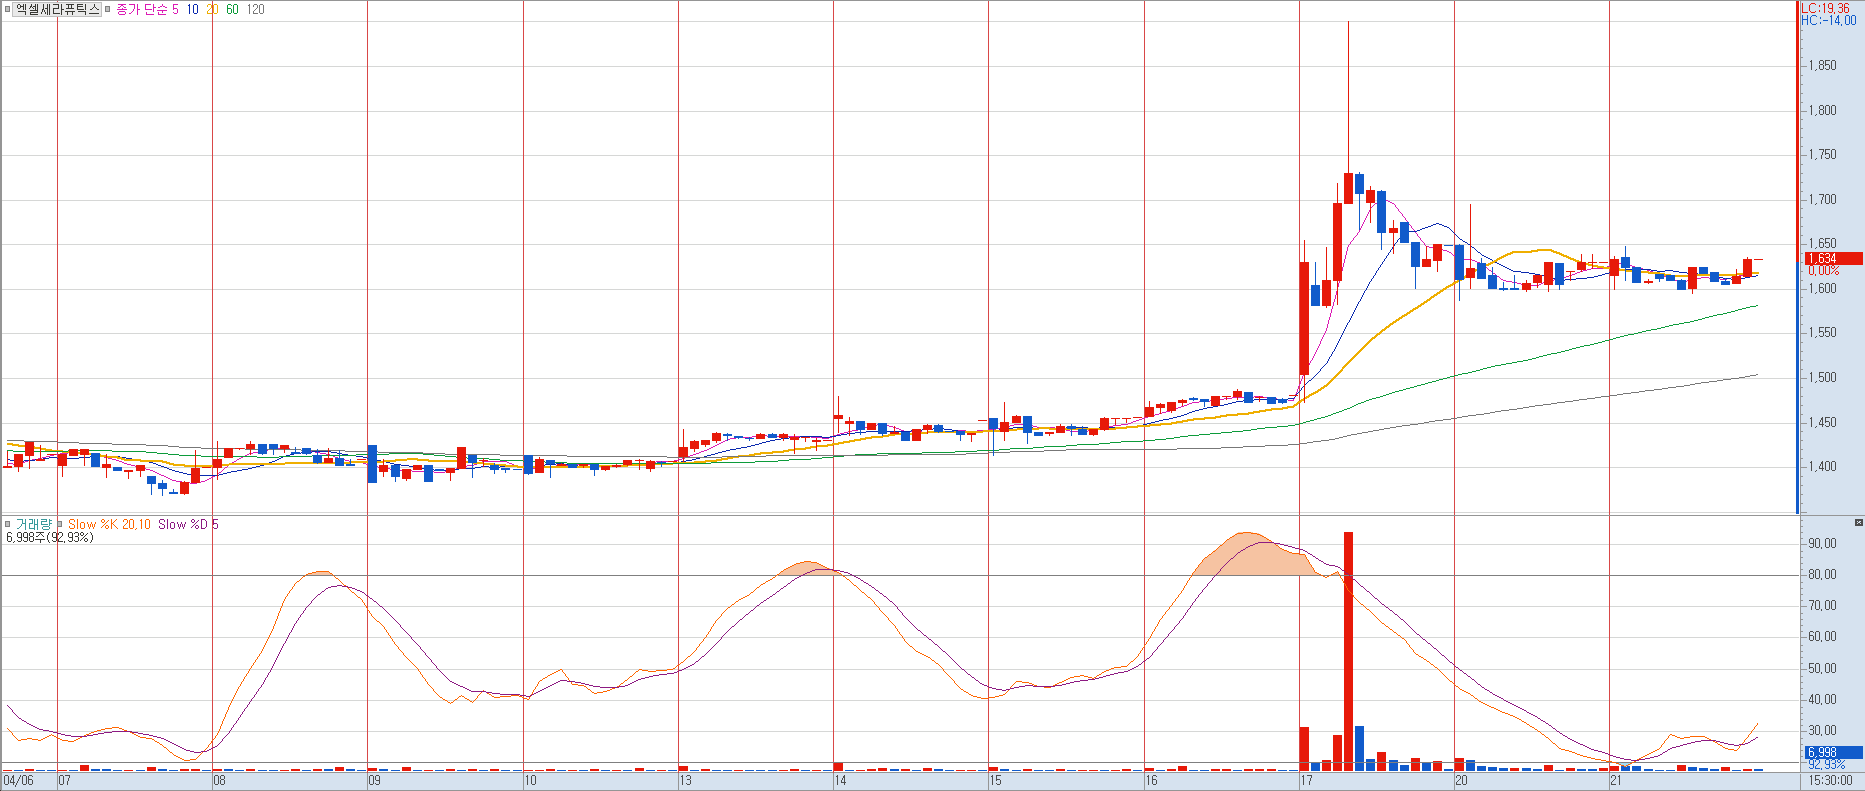Click the 07 date marker on time axis
This screenshot has width=1865, height=791.
click(64, 780)
